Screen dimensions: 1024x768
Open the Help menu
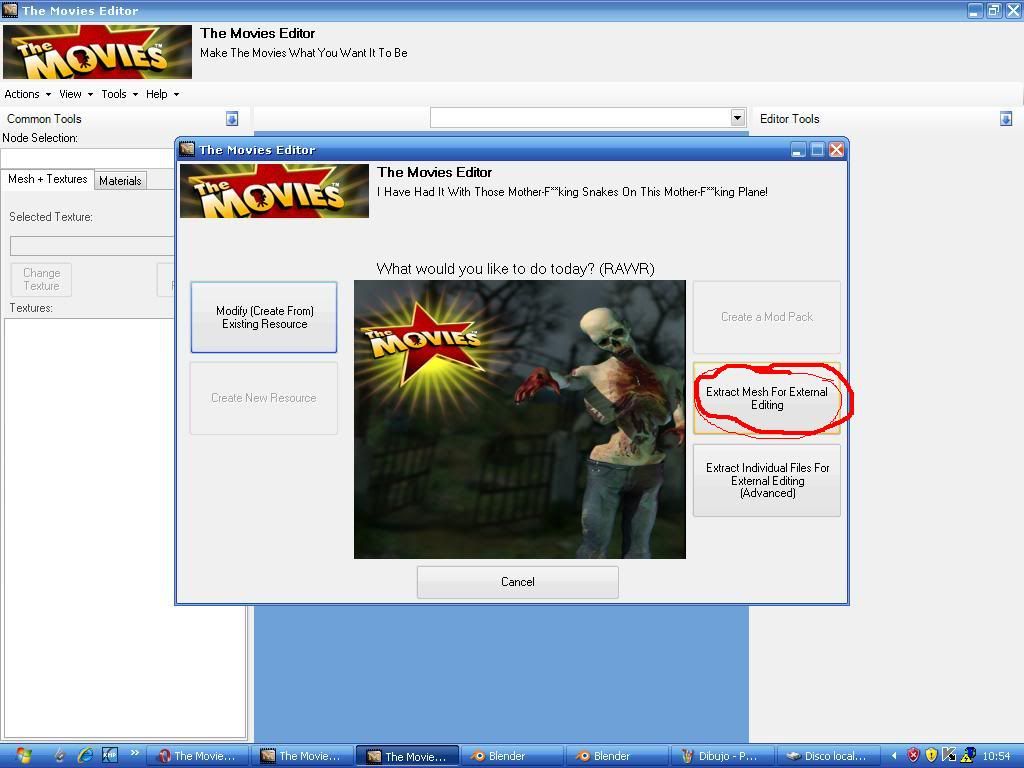coord(162,94)
